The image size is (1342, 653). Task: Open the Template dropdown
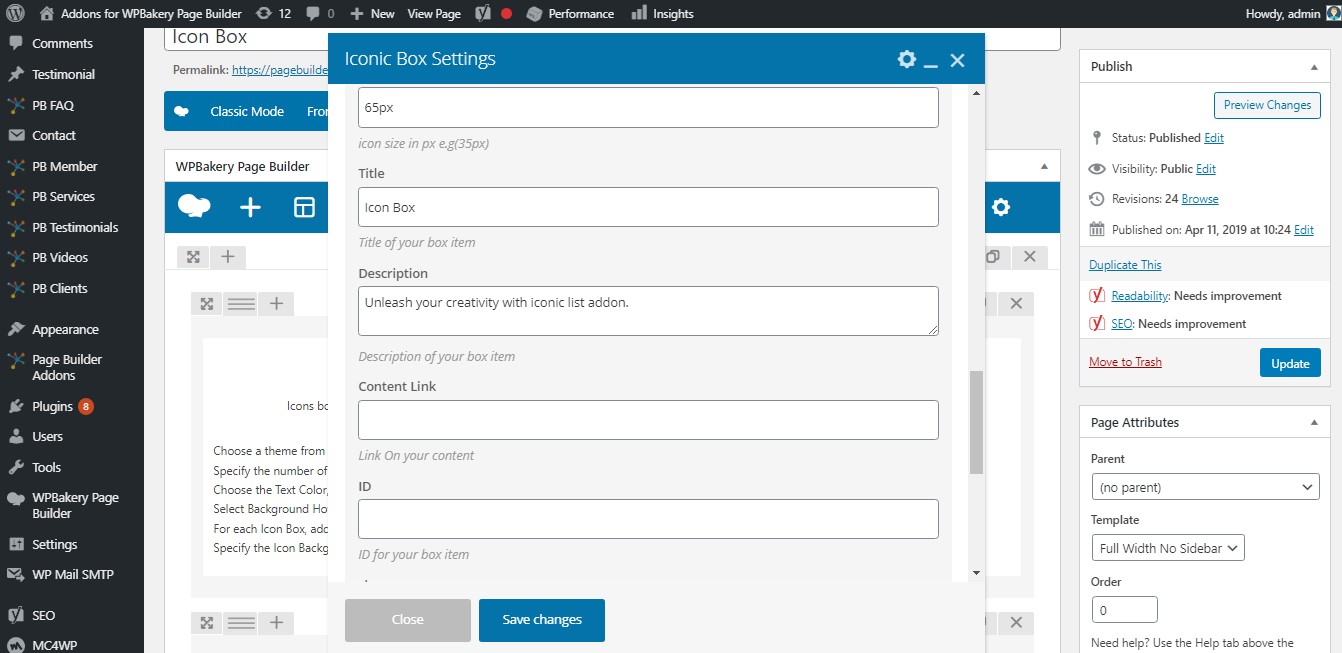(1168, 548)
